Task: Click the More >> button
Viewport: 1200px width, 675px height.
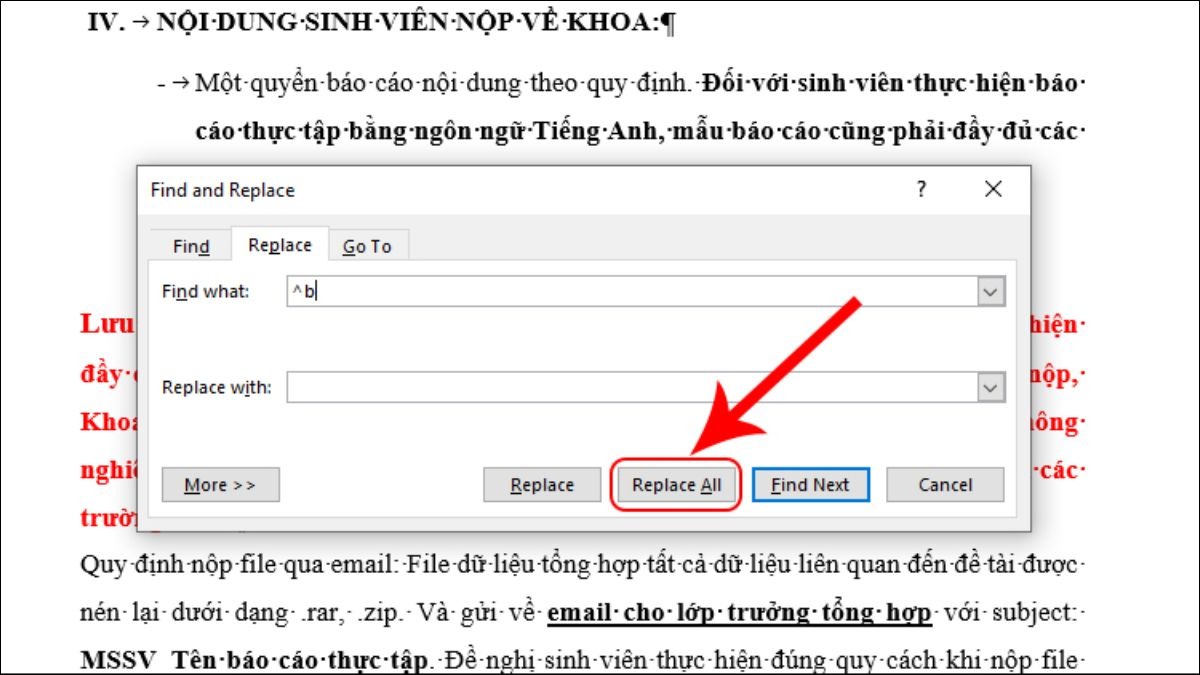Action: 220,485
